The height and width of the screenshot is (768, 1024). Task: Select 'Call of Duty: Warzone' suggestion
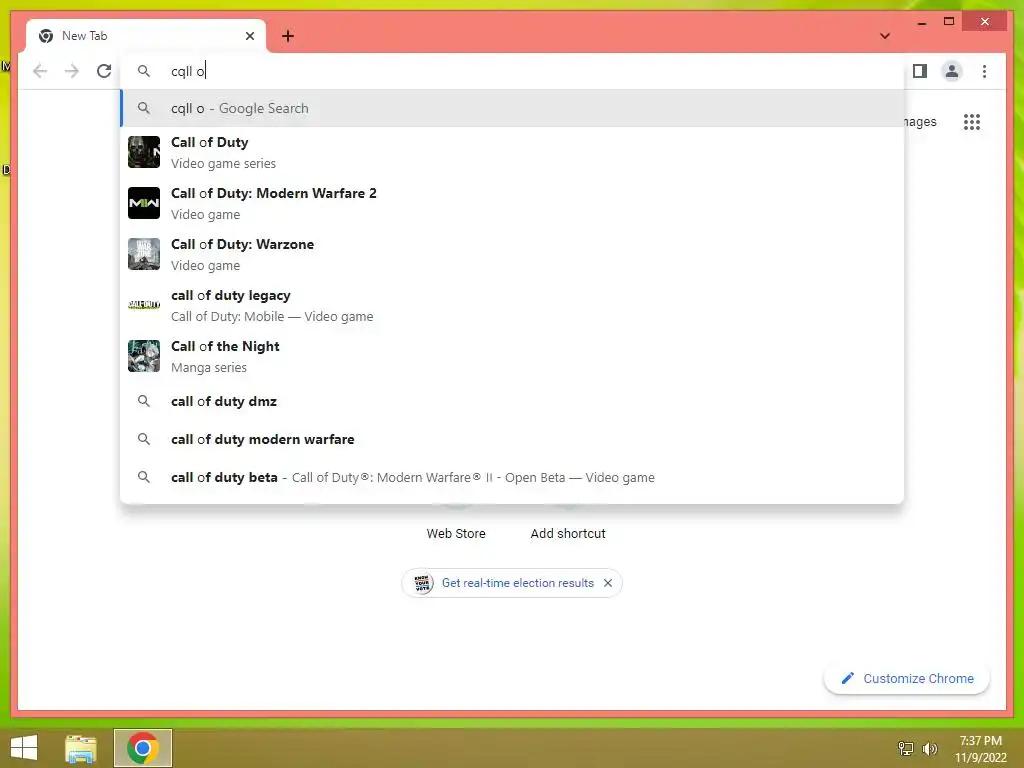pos(513,254)
